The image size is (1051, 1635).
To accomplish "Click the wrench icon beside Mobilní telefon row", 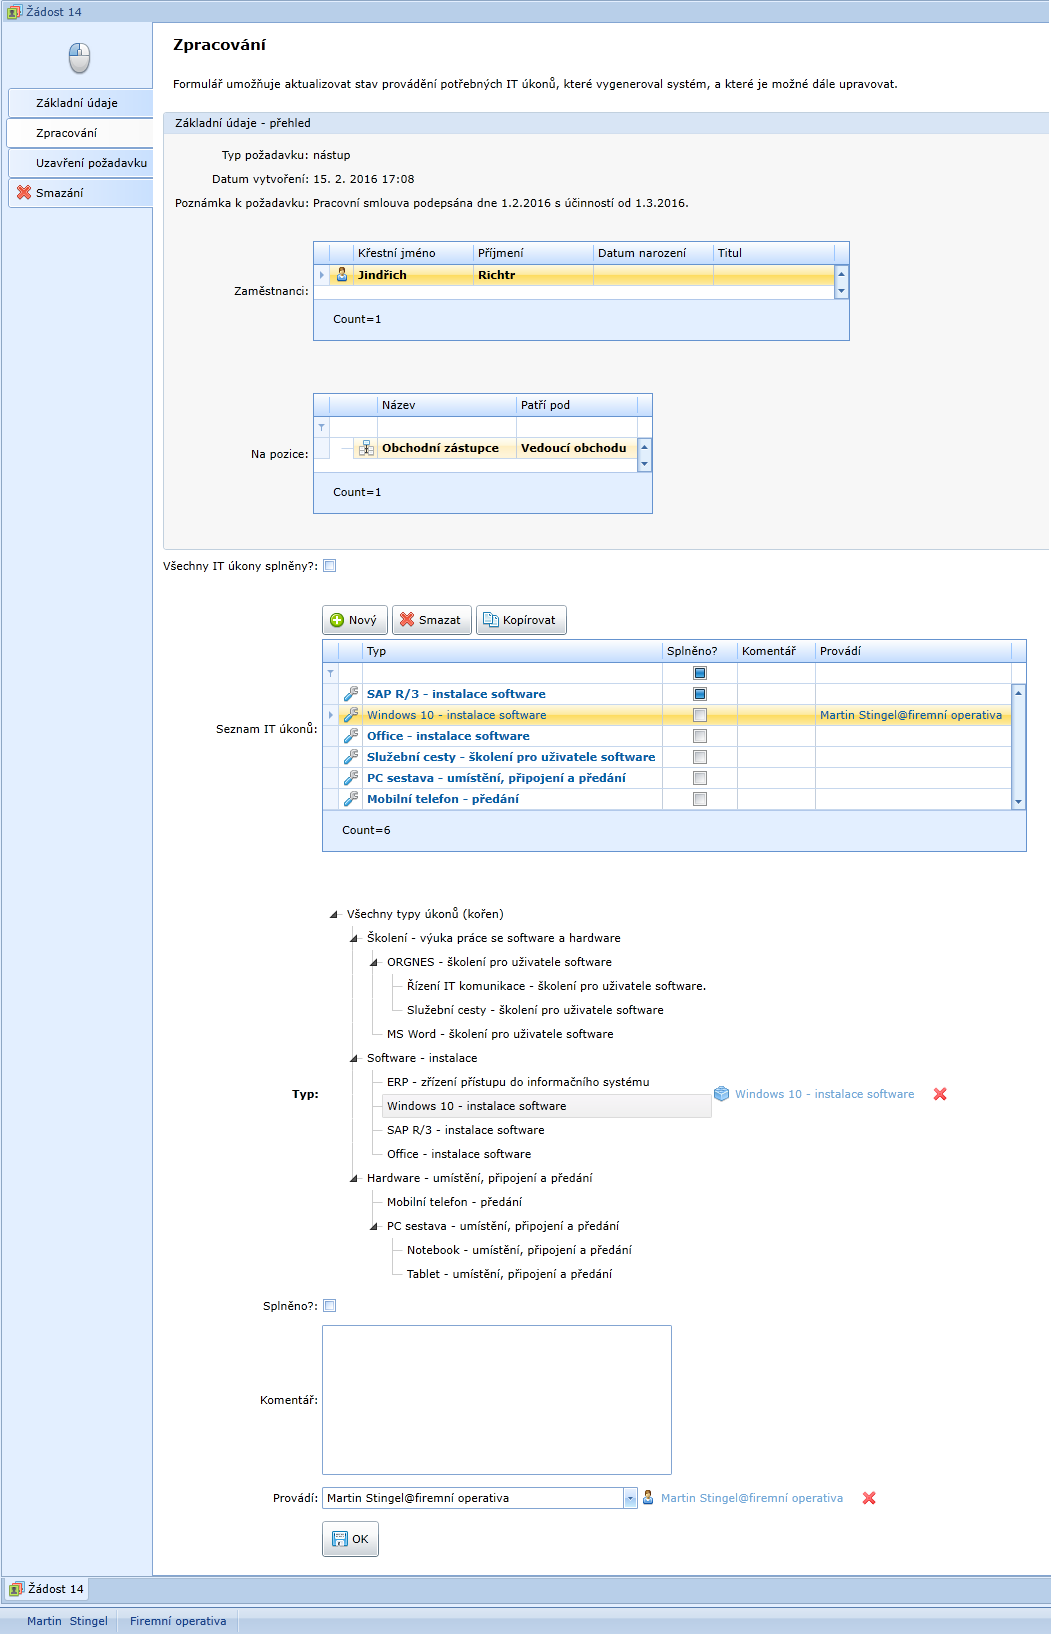I will tap(351, 799).
